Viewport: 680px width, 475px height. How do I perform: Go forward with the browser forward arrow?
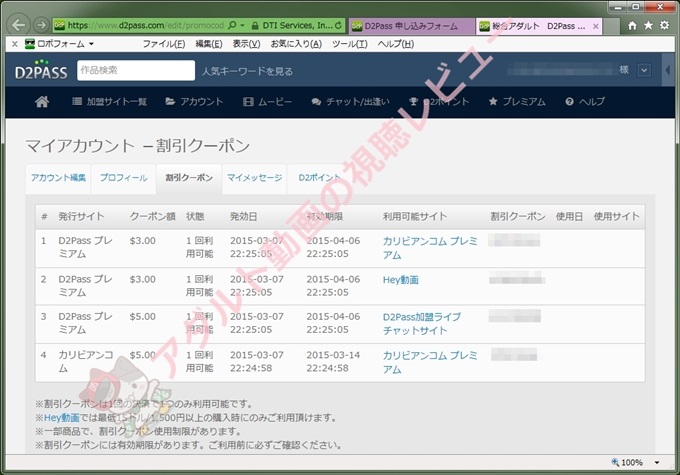[x=41, y=25]
